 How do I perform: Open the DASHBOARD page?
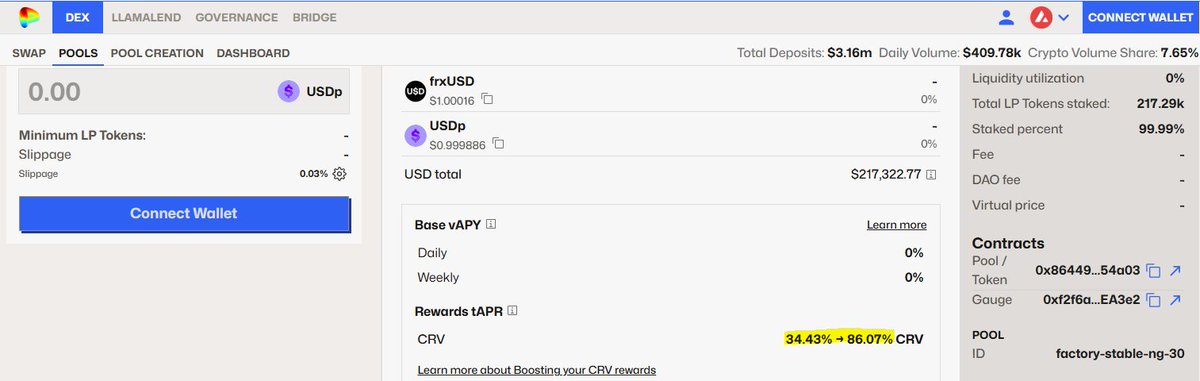(253, 53)
